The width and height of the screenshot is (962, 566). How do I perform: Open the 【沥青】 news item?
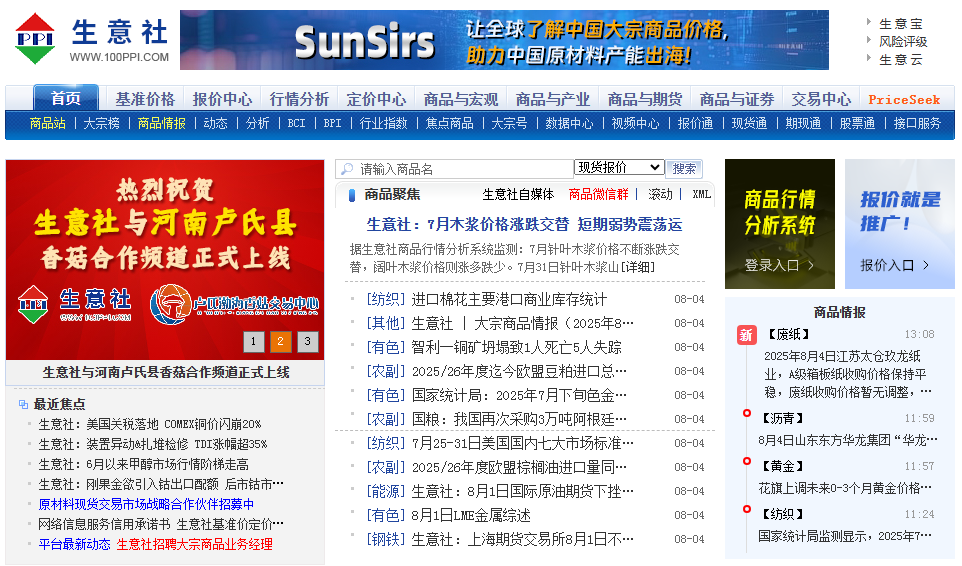click(x=782, y=418)
